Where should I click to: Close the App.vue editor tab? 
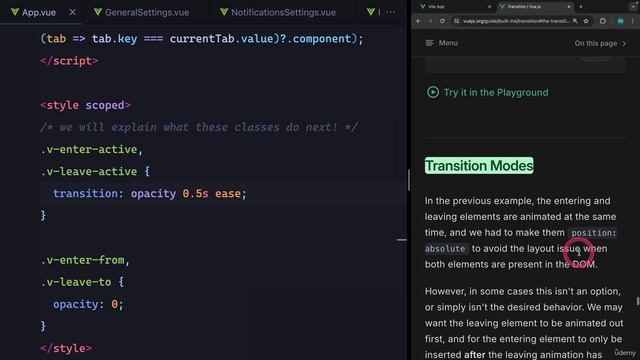pyautogui.click(x=72, y=12)
